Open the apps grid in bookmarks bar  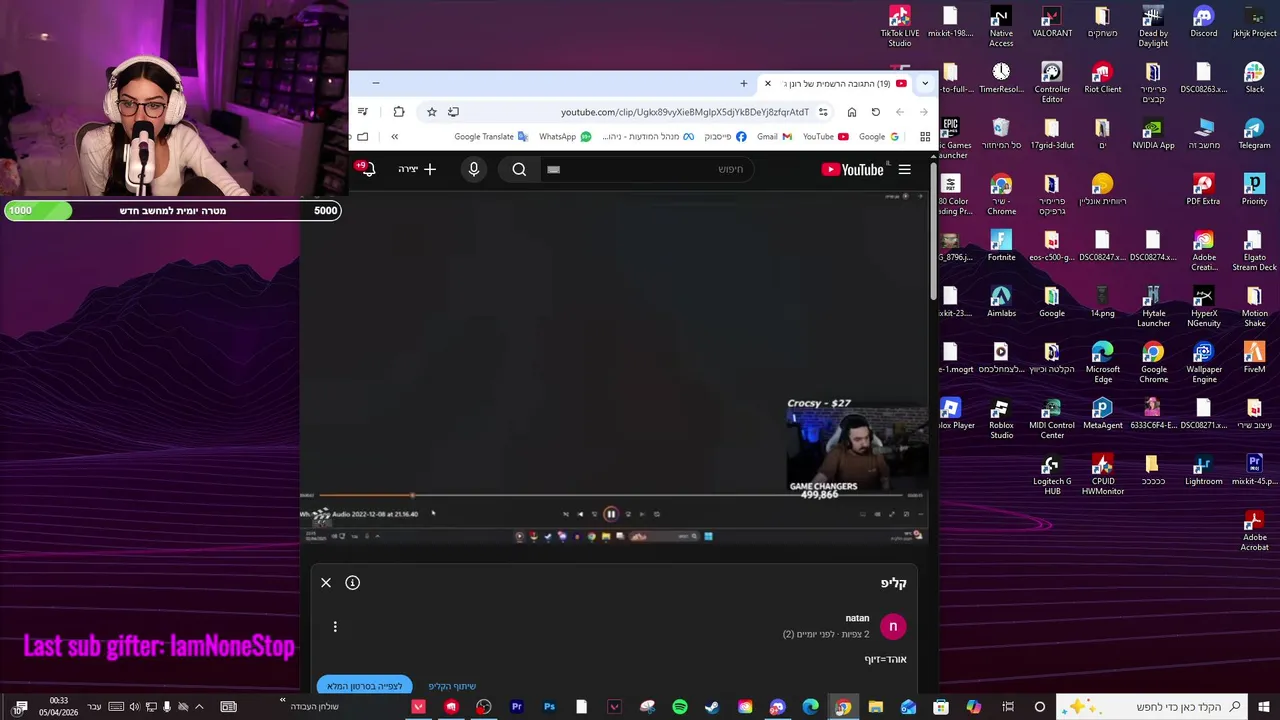pos(925,137)
